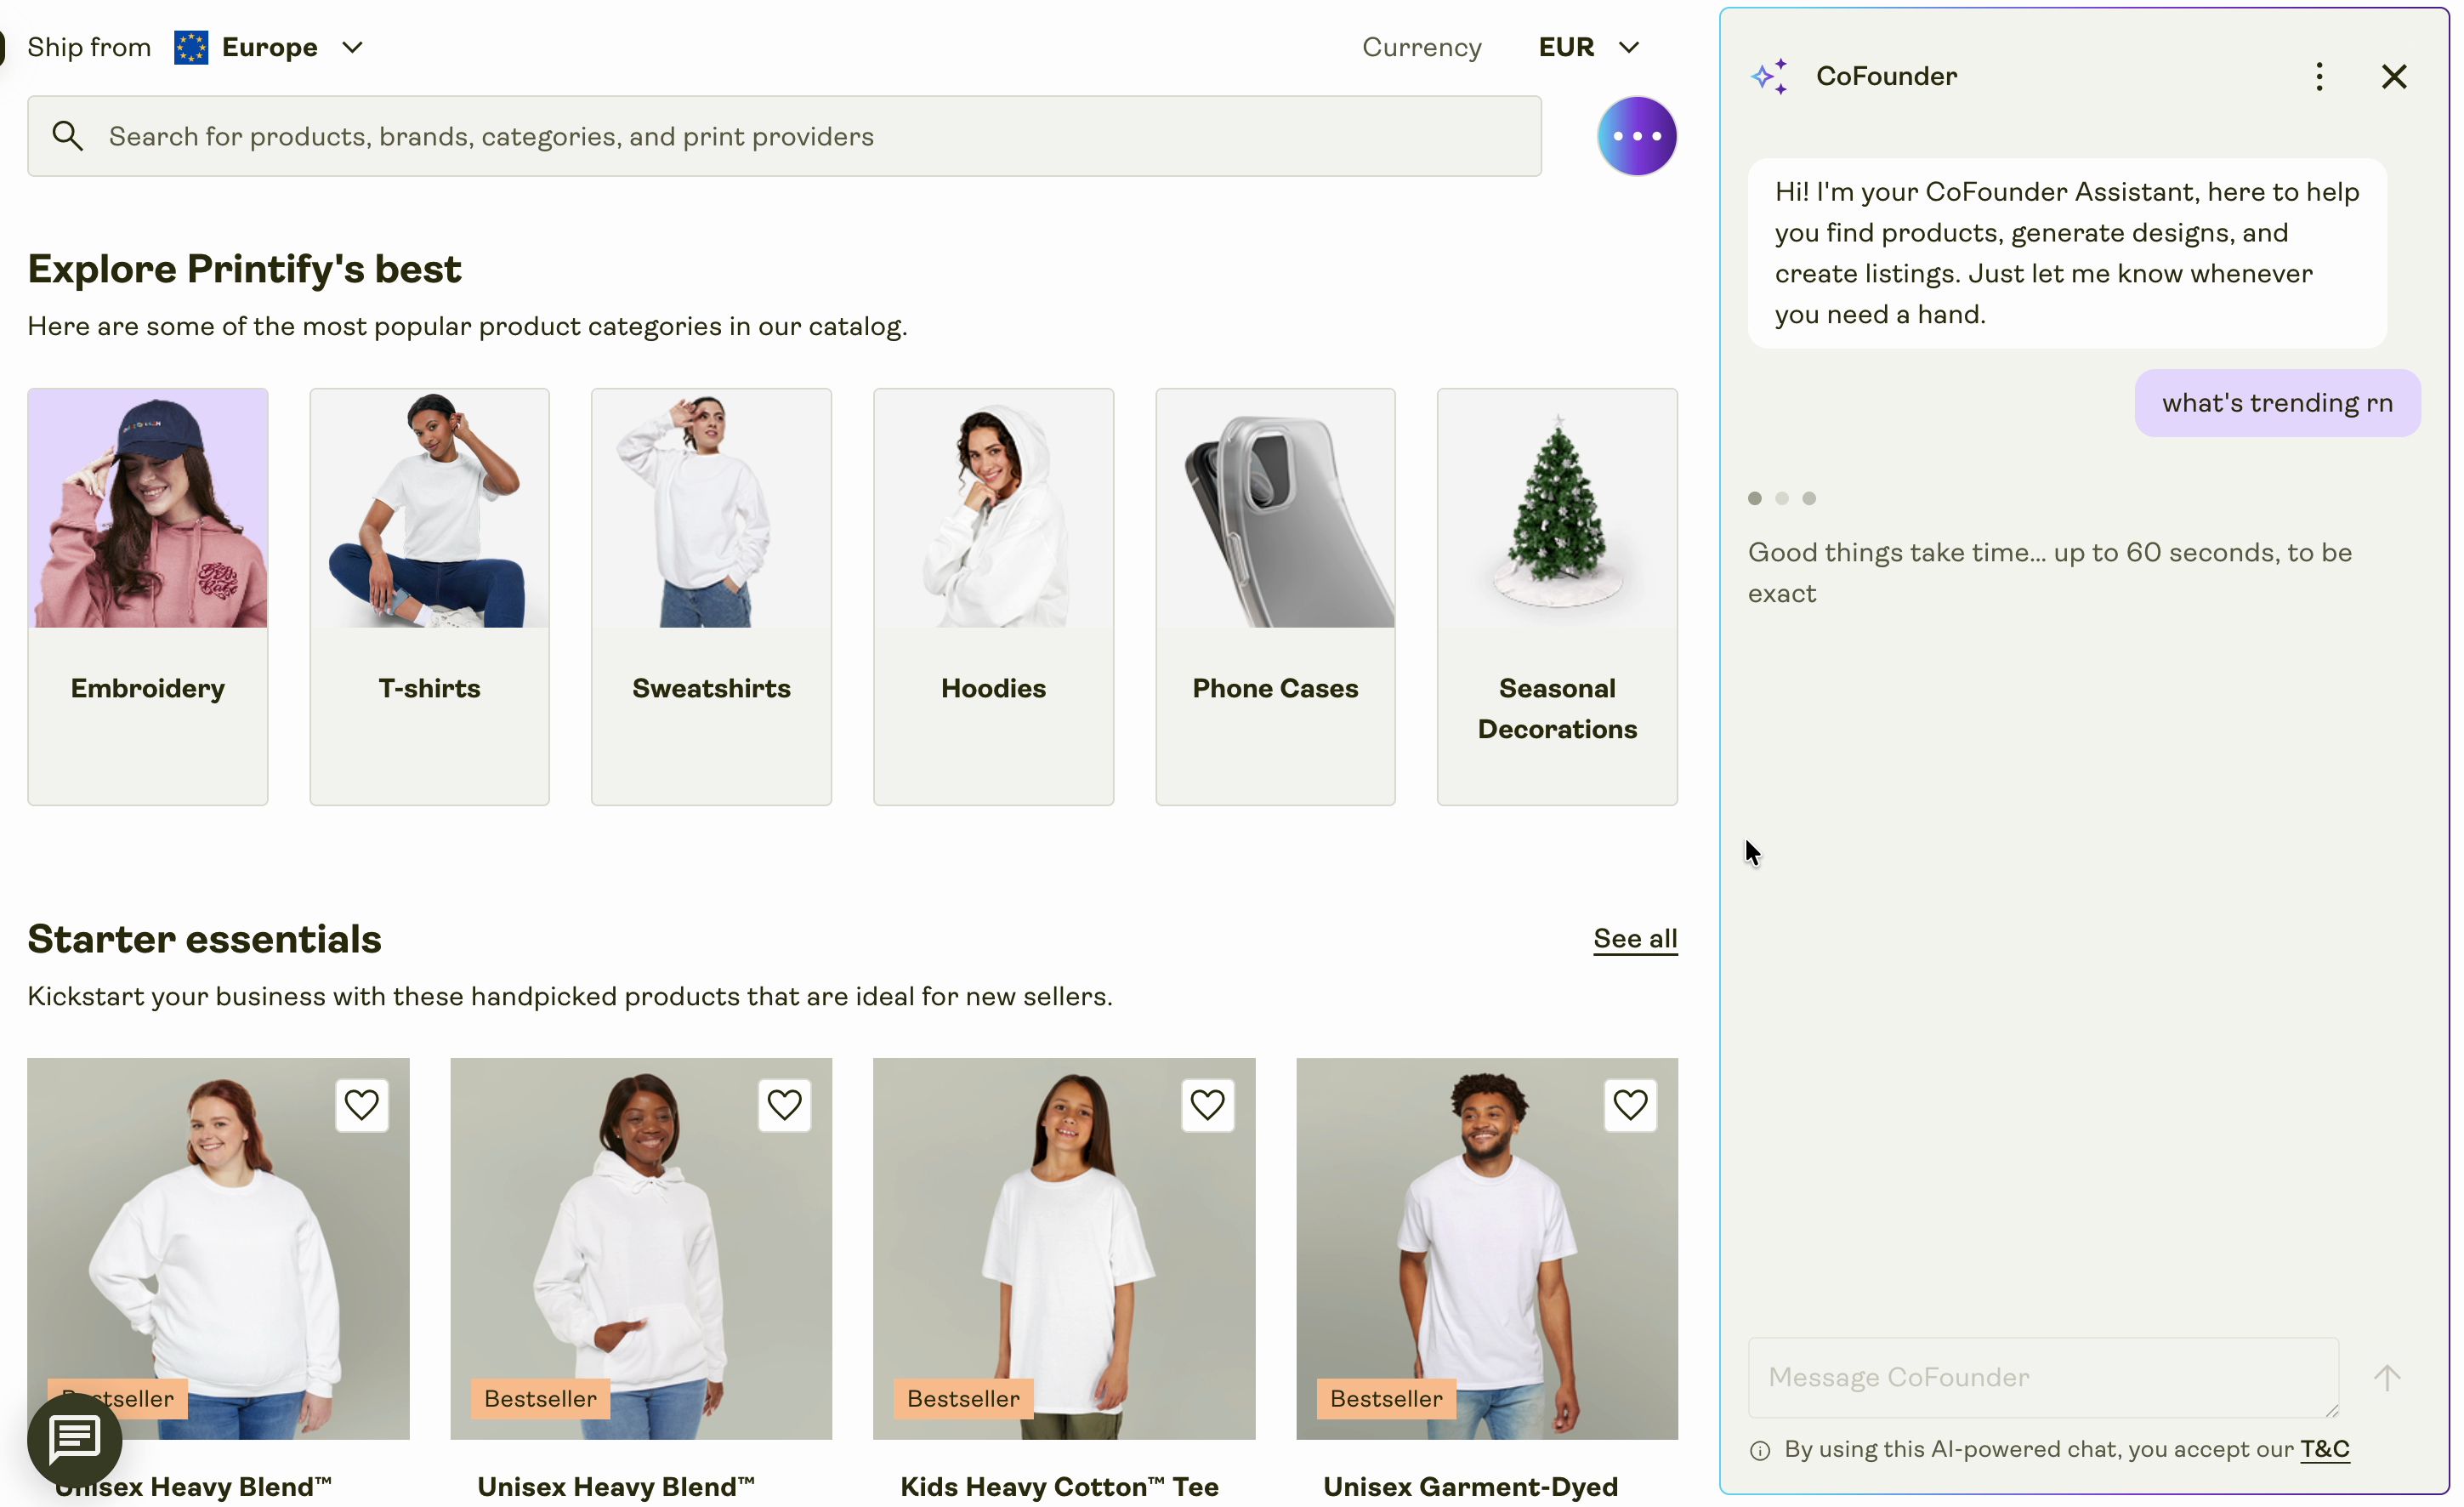2464x1507 pixels.
Task: Expand the Ship from Europe dropdown
Action: [x=352, y=47]
